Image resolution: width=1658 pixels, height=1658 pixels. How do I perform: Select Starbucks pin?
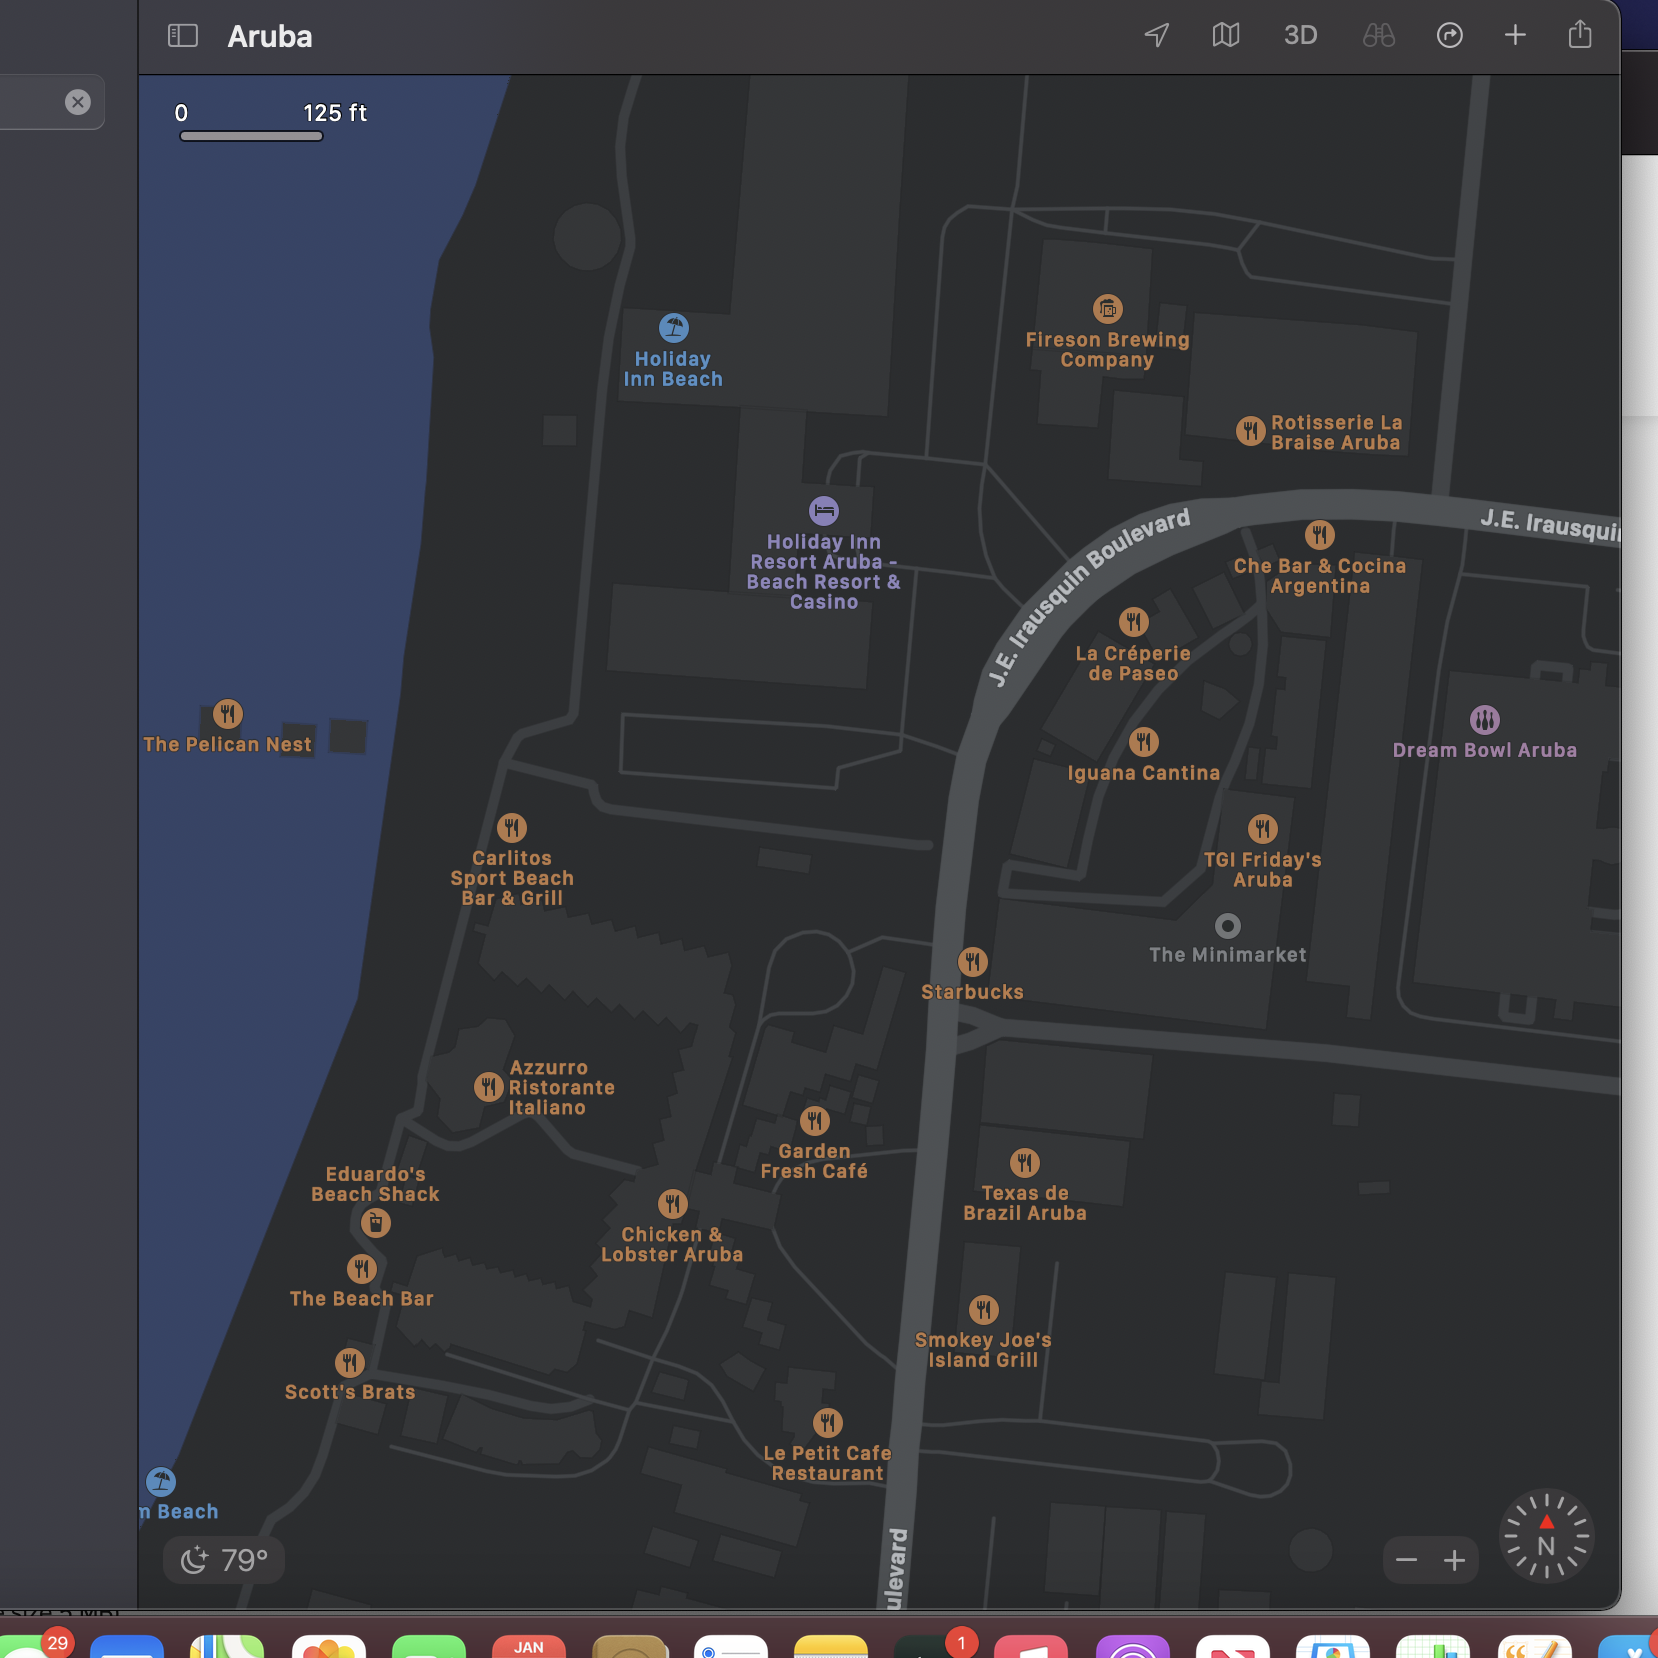973,962
